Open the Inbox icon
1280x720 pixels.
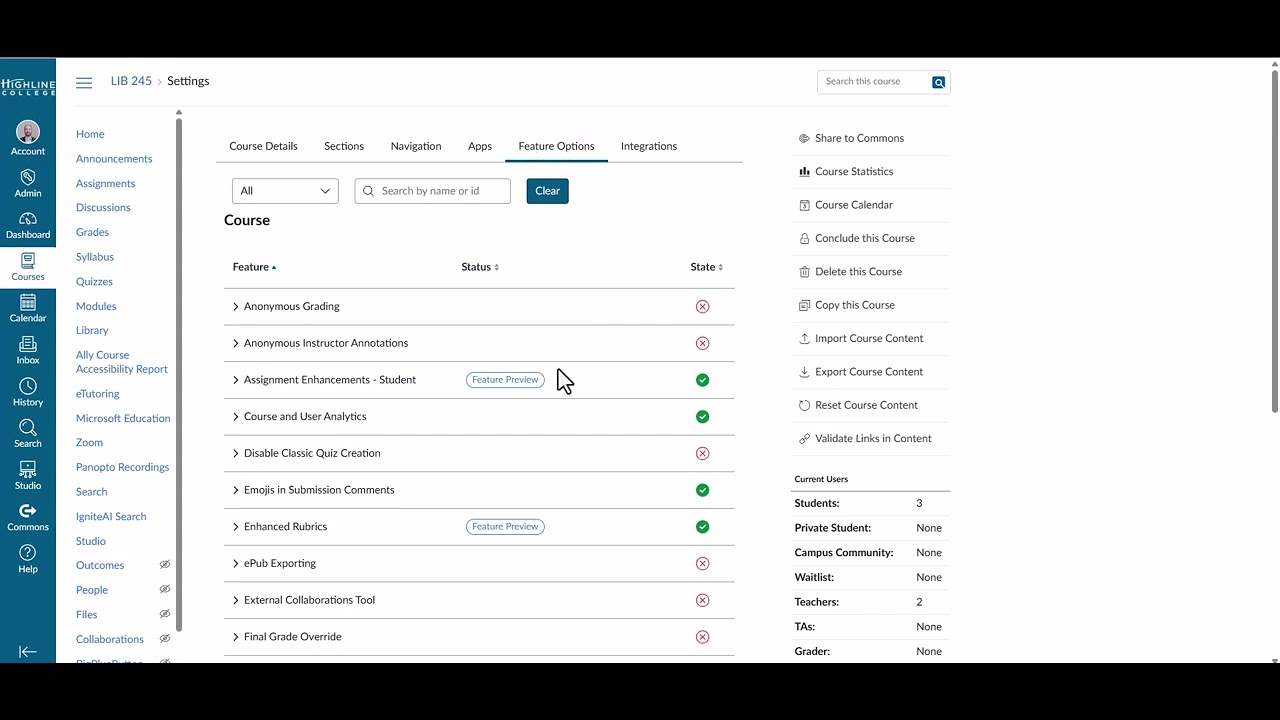click(x=28, y=344)
